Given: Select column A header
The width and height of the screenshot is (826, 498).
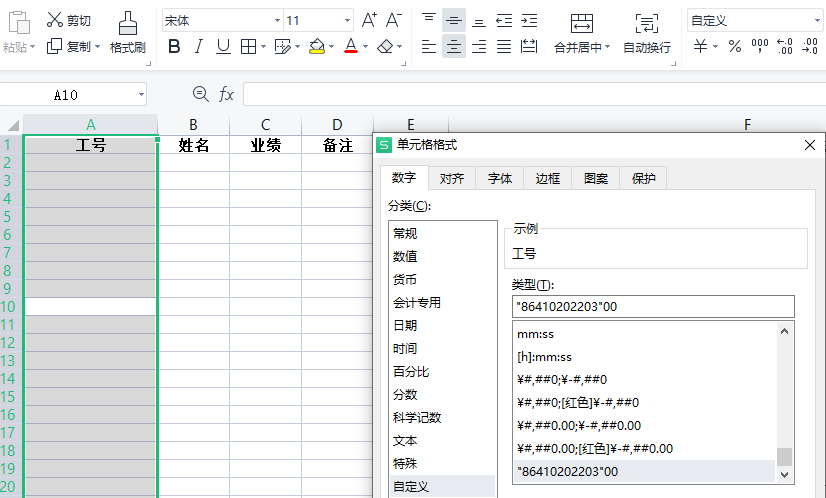Looking at the screenshot, I should (x=91, y=125).
